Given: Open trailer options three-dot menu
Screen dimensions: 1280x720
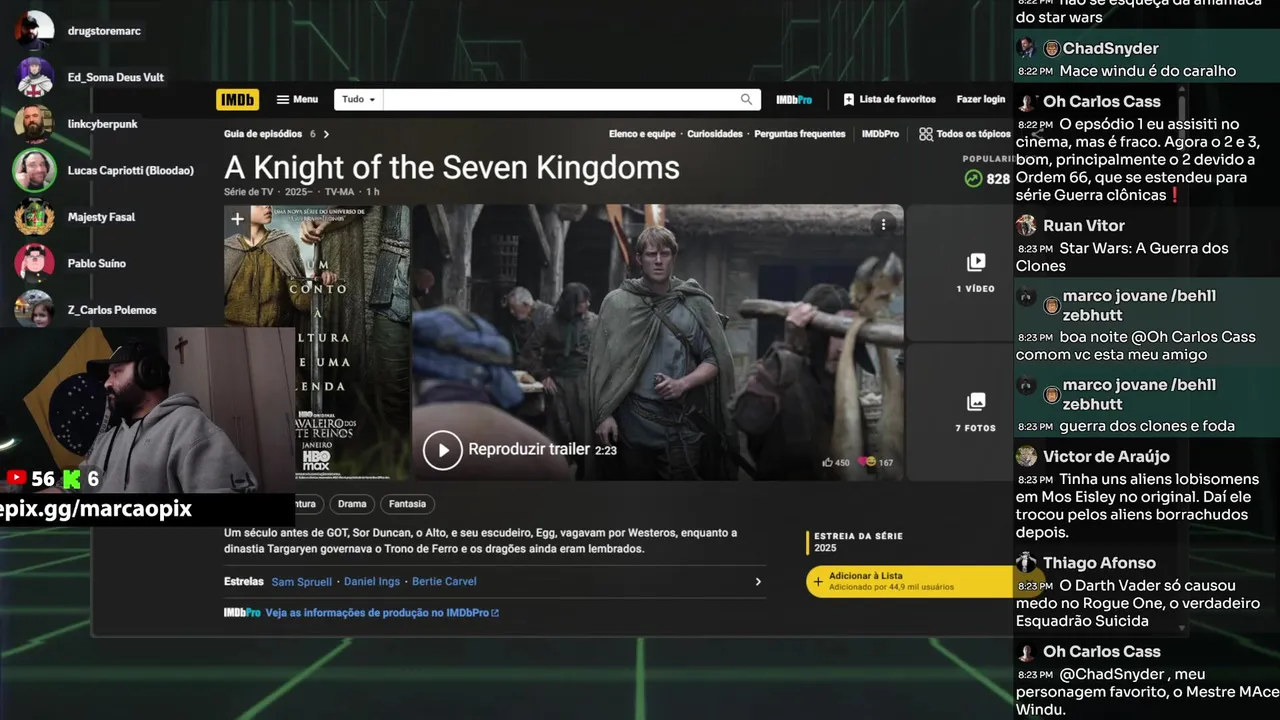Looking at the screenshot, I should (x=883, y=225).
